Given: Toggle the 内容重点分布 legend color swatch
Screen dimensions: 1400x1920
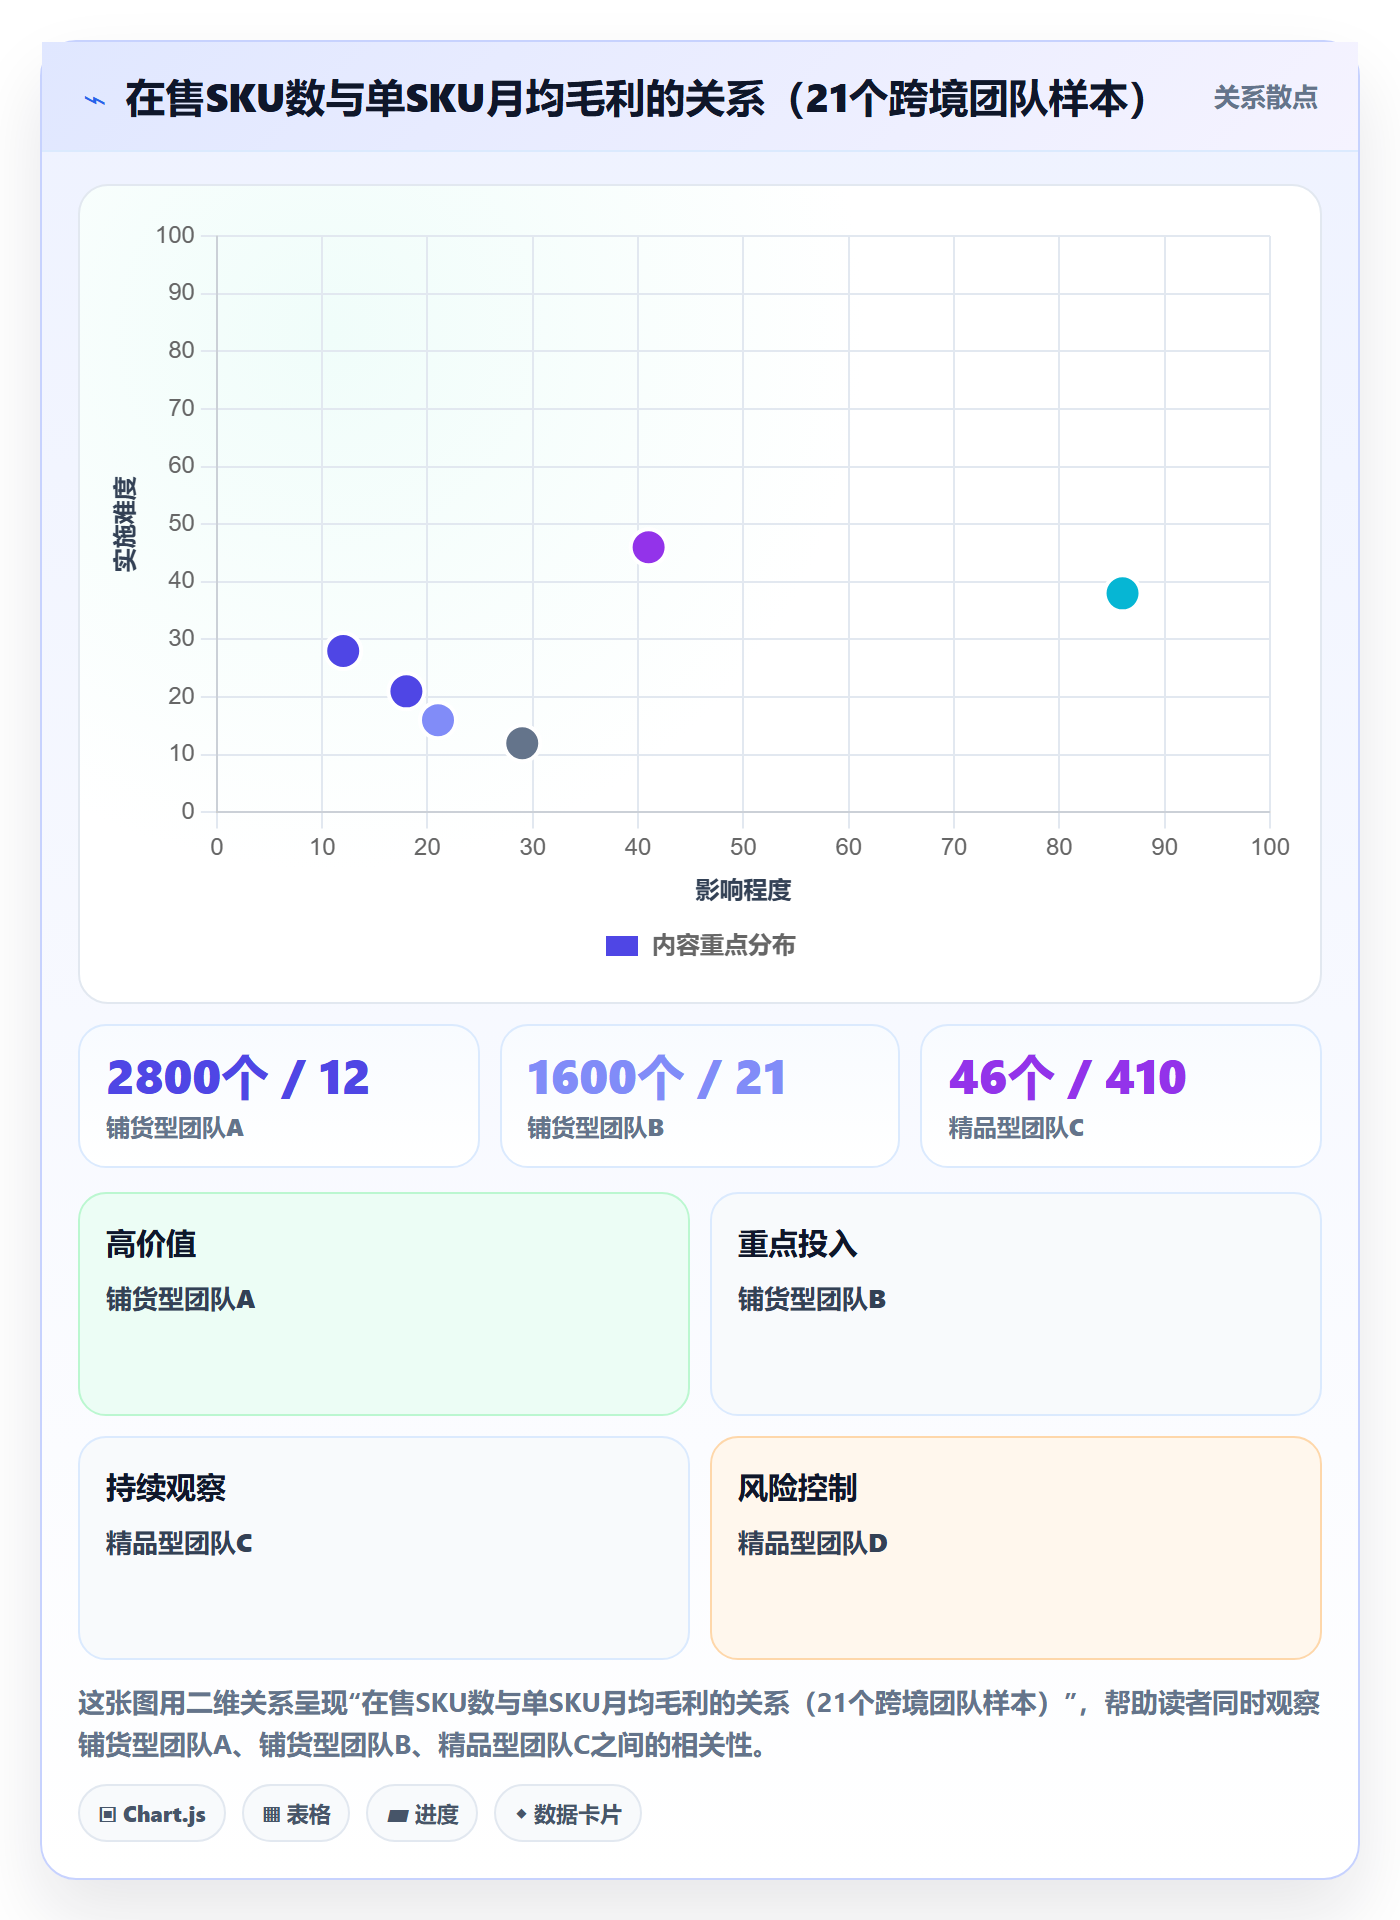Looking at the screenshot, I should (x=622, y=946).
